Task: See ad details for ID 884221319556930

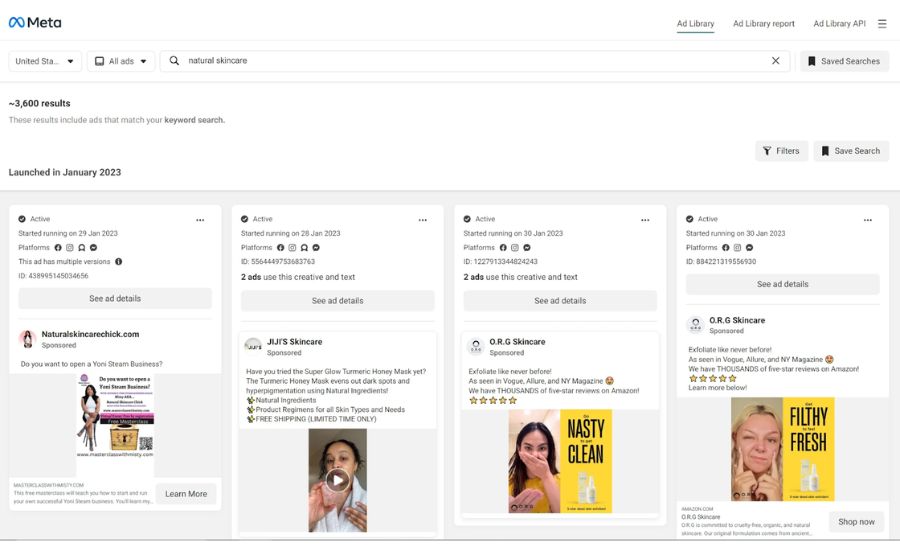Action: tap(782, 284)
